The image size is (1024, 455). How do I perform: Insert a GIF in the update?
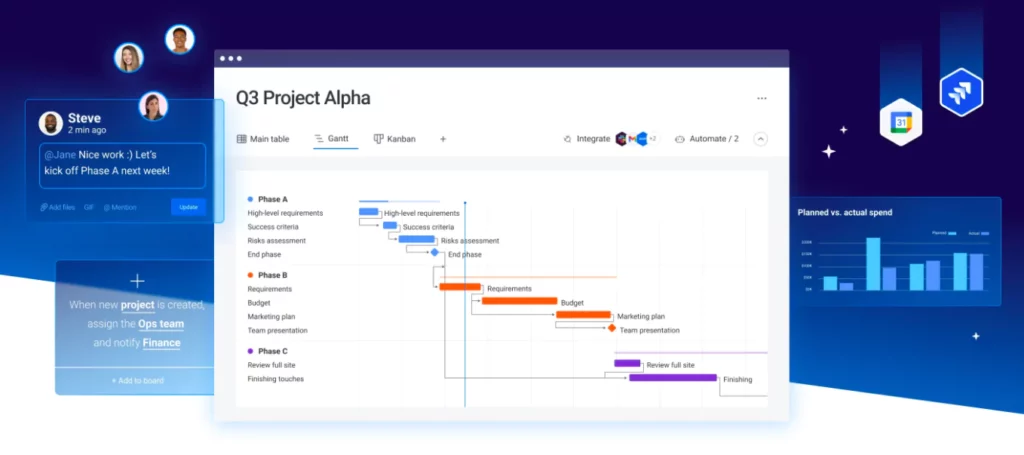89,207
